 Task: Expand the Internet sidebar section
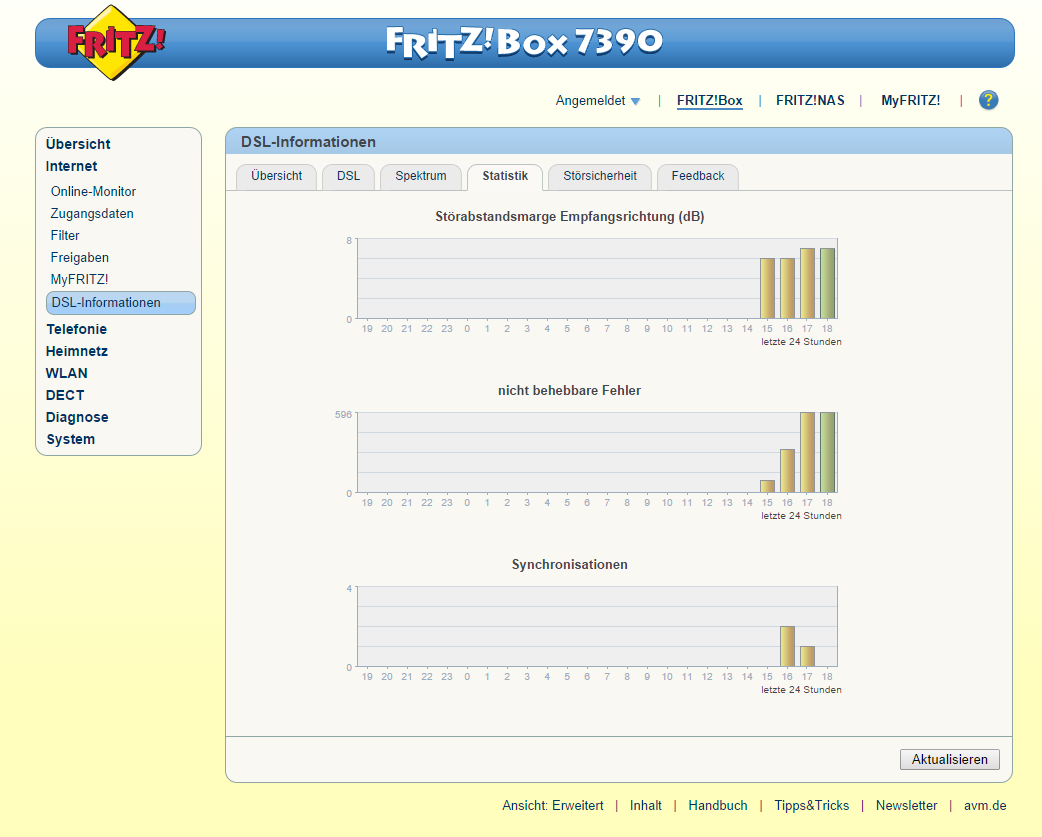[x=71, y=166]
